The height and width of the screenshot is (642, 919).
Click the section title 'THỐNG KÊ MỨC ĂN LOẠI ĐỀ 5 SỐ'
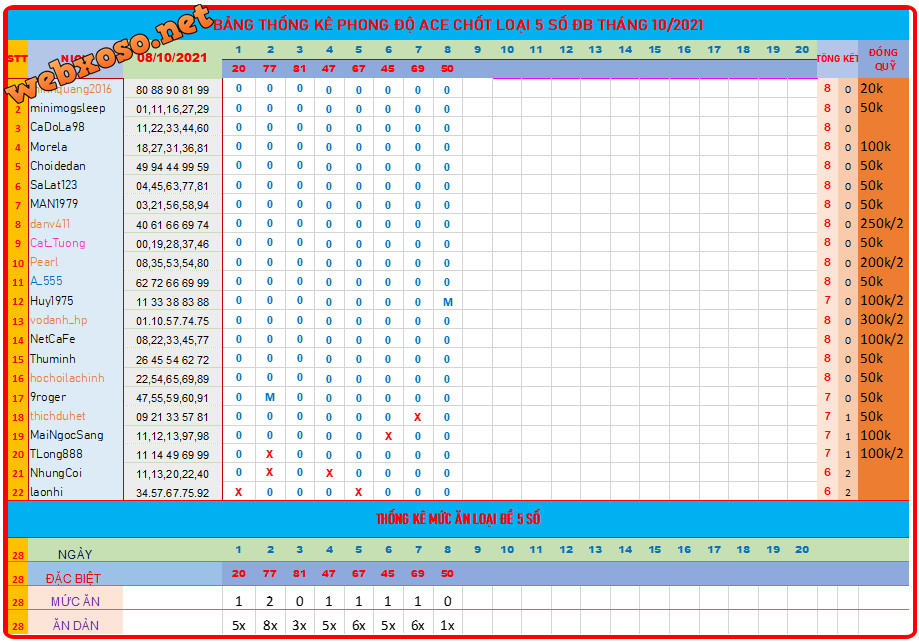coord(458,519)
